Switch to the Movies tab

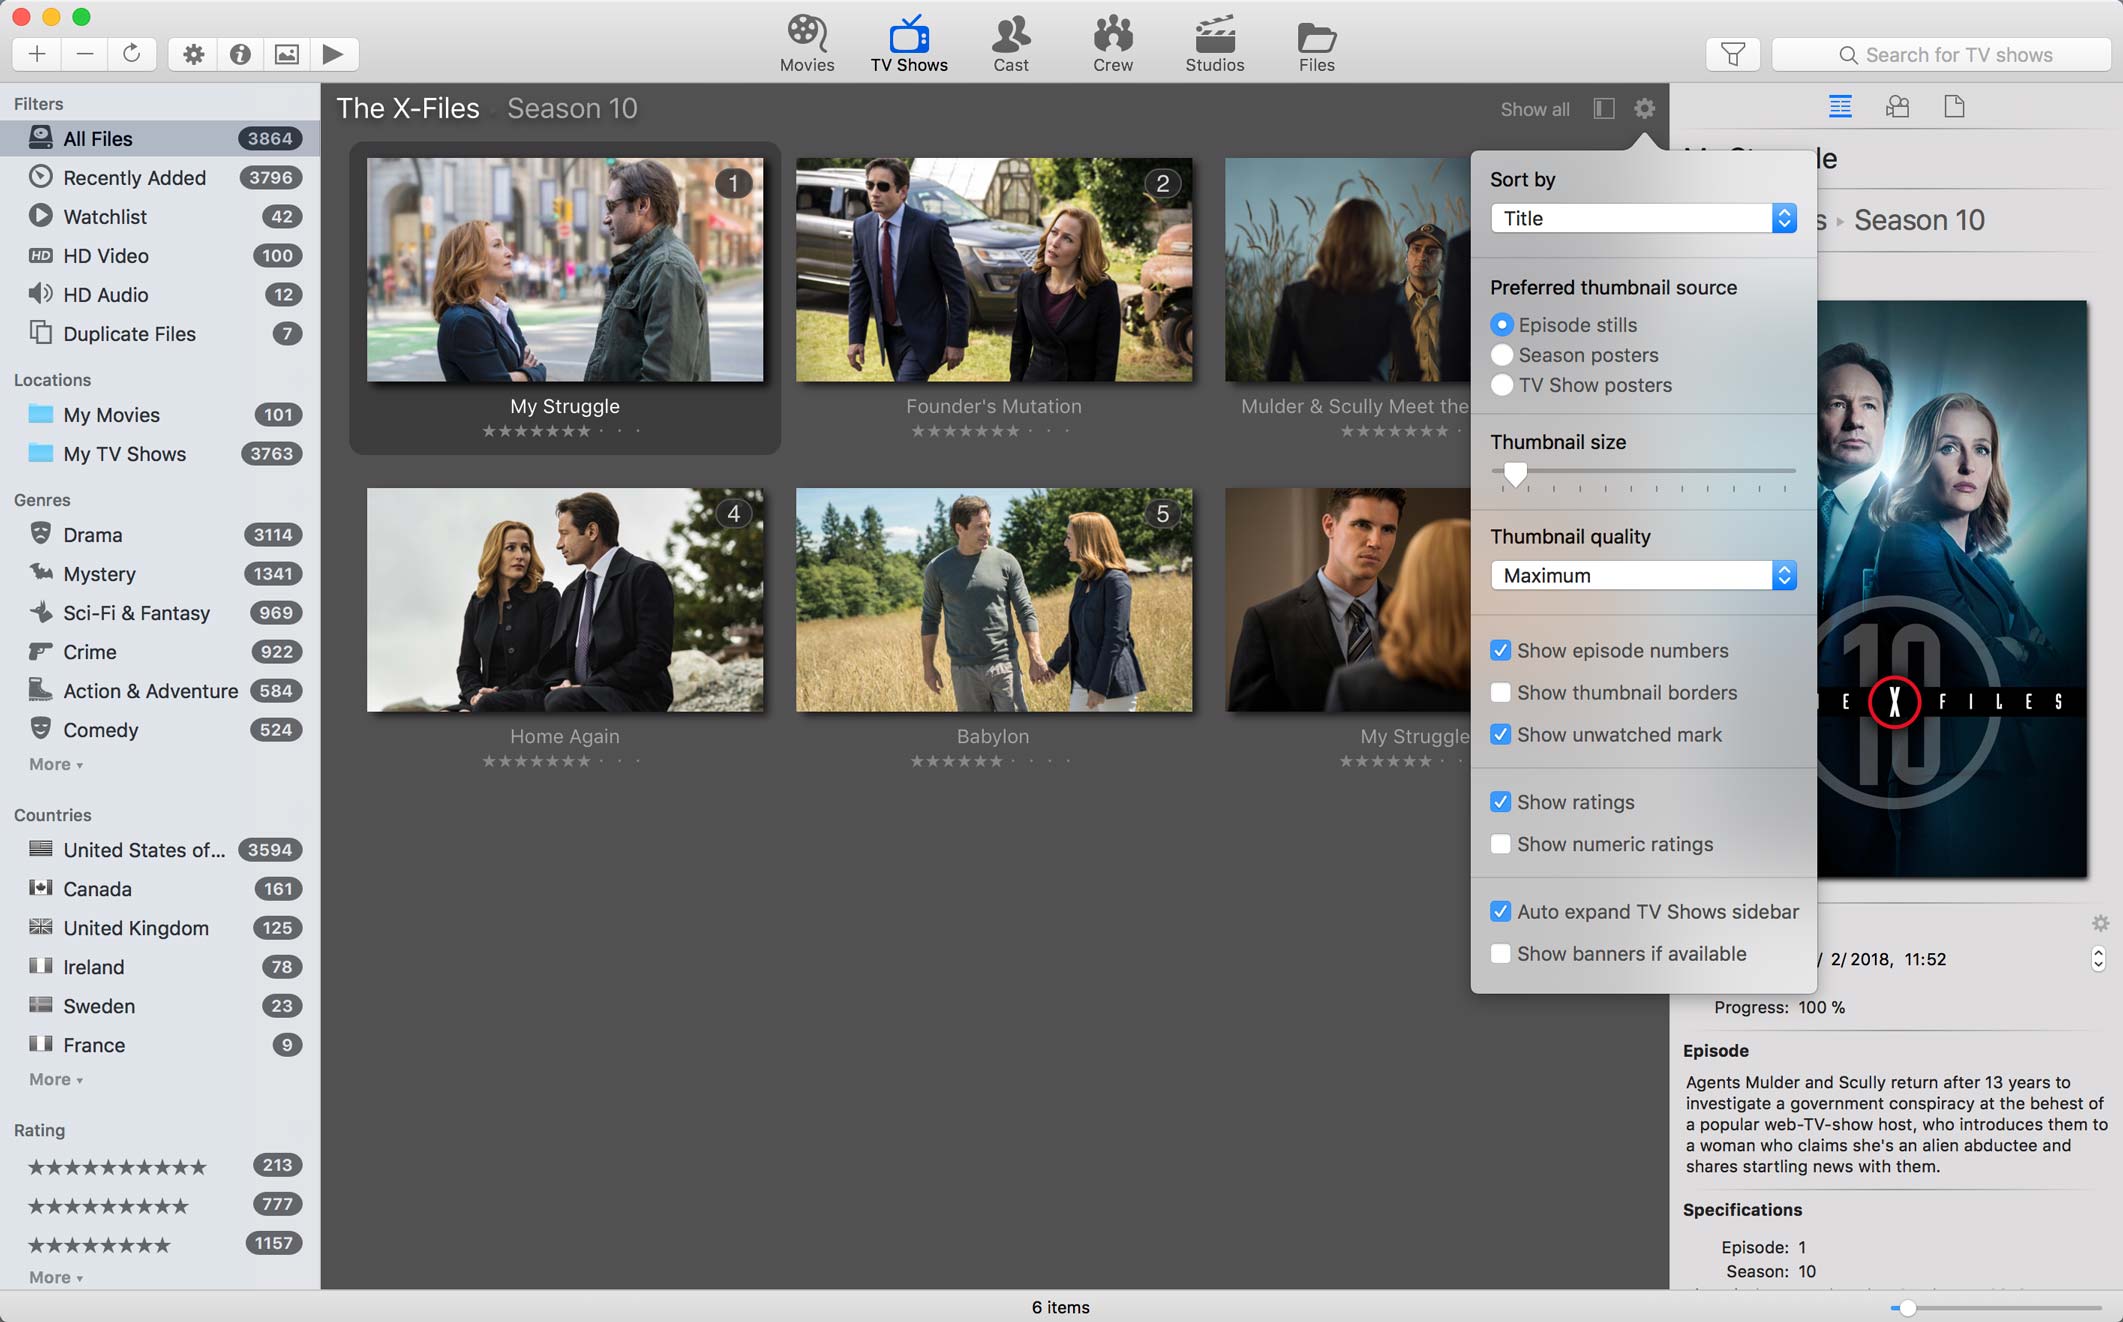click(x=807, y=44)
